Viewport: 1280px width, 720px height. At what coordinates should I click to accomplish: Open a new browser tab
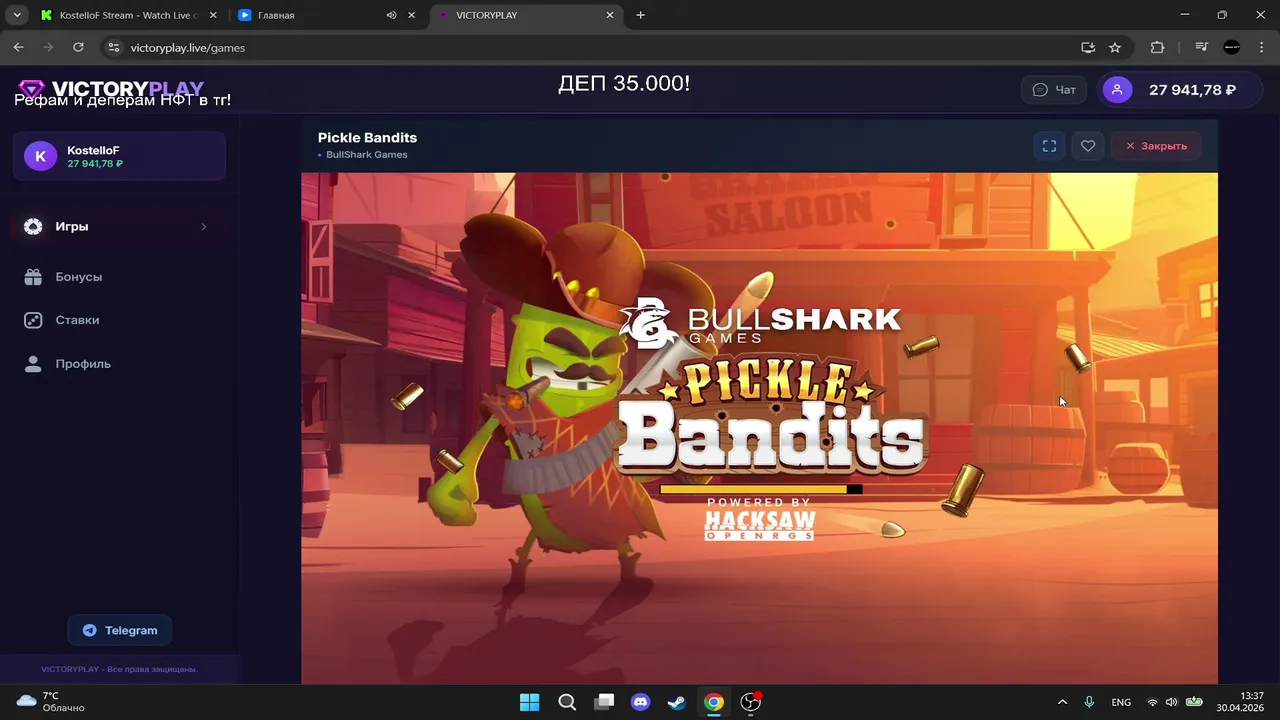(641, 15)
